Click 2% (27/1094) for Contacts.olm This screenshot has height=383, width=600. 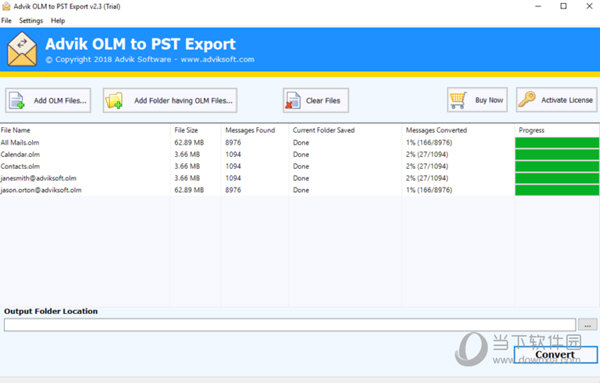click(x=427, y=166)
